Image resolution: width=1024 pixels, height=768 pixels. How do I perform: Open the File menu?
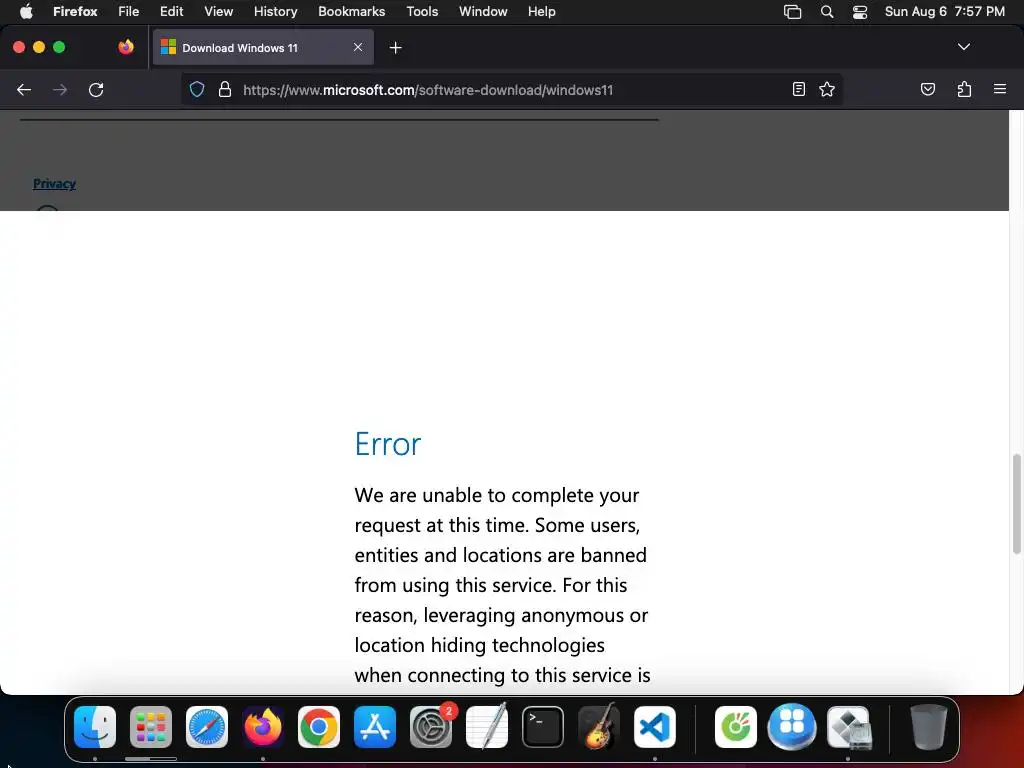click(129, 12)
